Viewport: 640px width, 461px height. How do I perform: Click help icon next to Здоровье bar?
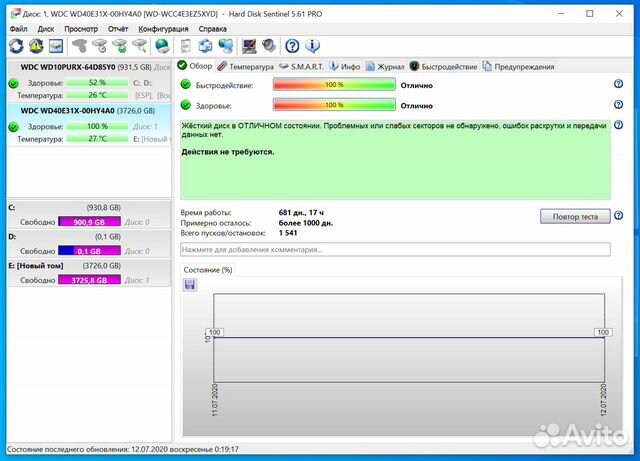pyautogui.click(x=618, y=105)
